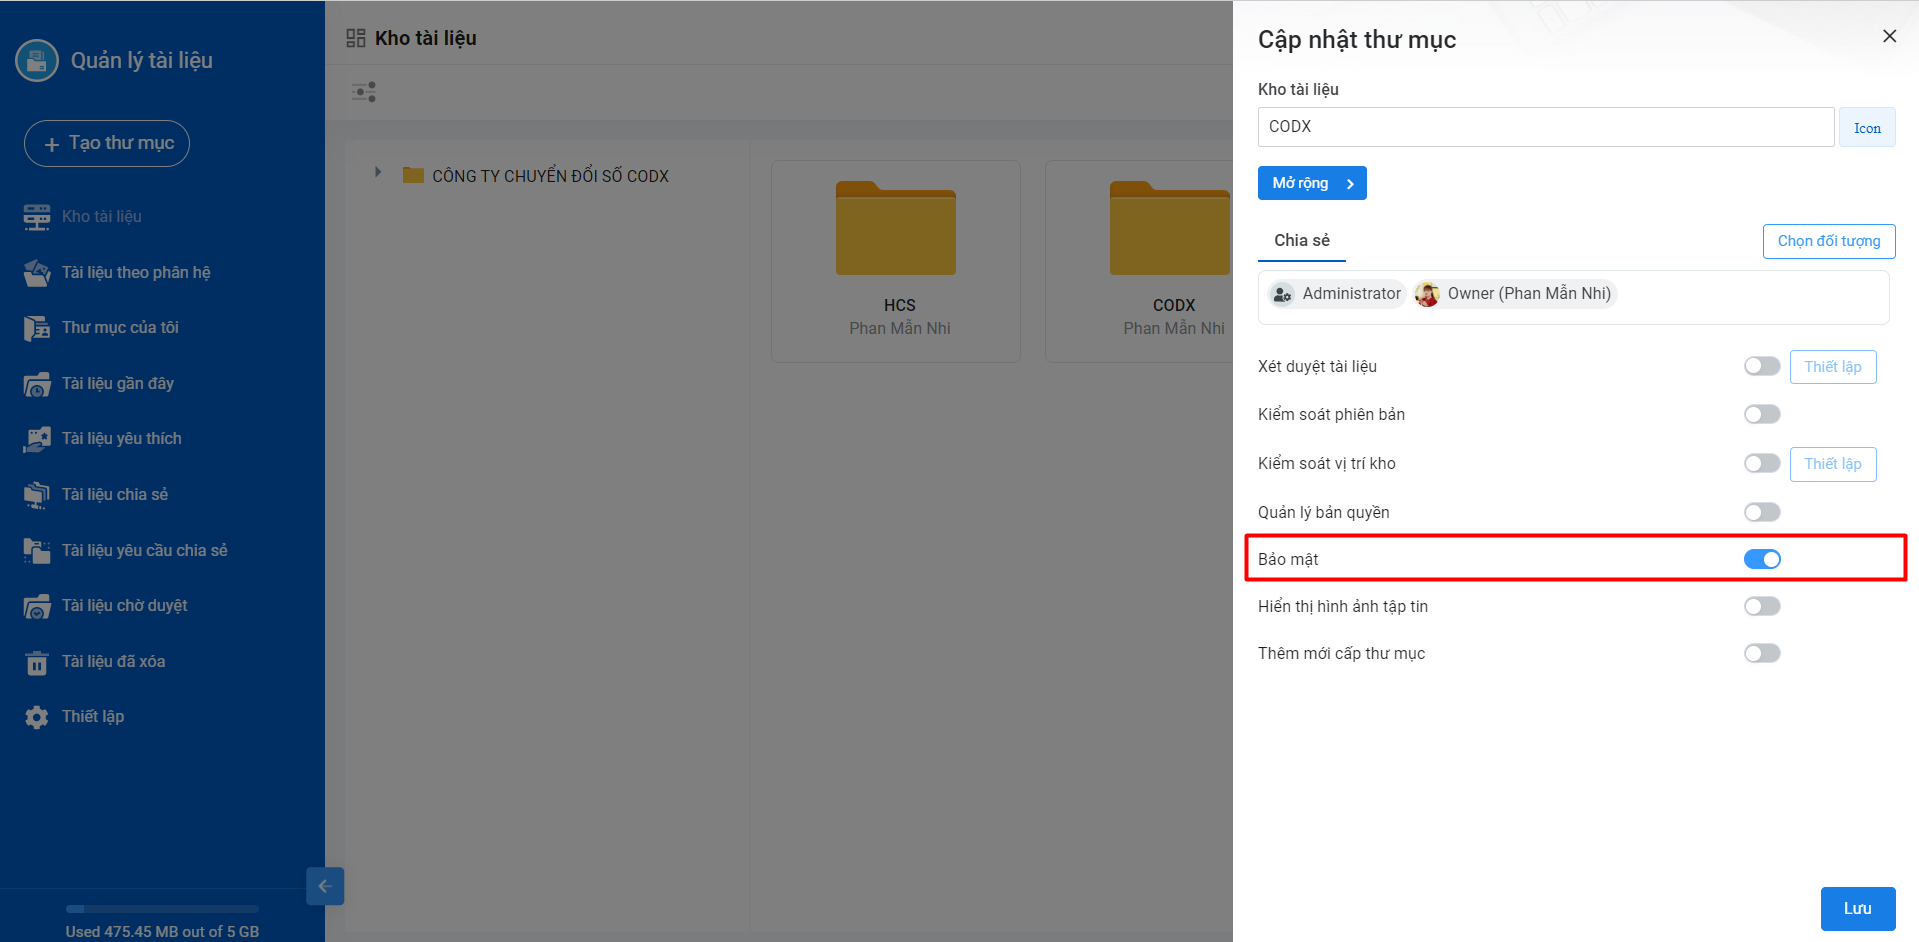Enable Kiểm soát phiên bản switch

click(1762, 414)
